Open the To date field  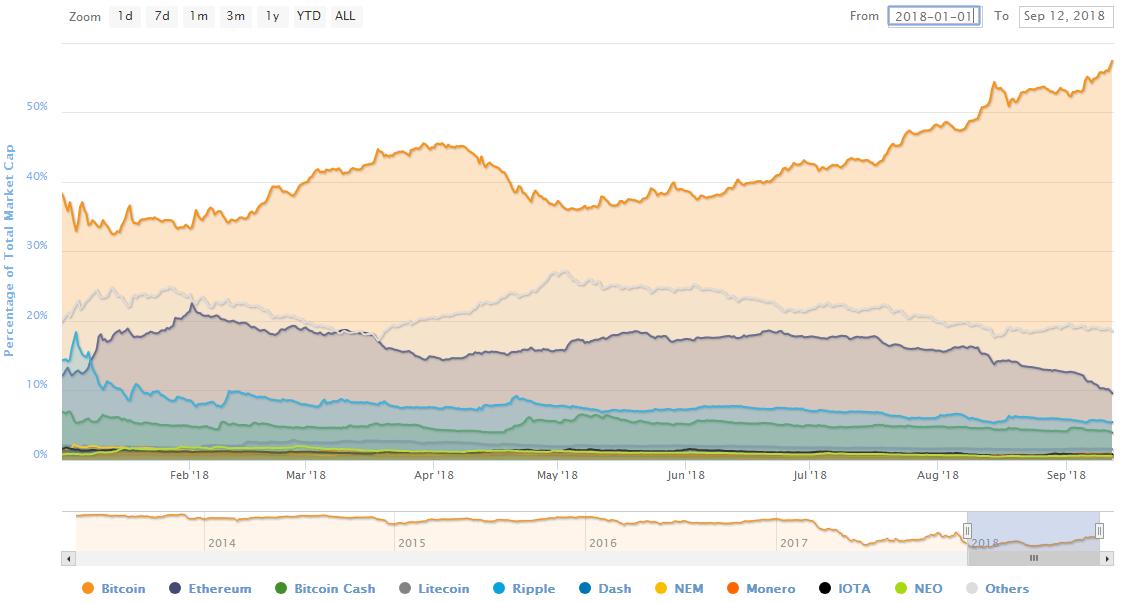1065,16
